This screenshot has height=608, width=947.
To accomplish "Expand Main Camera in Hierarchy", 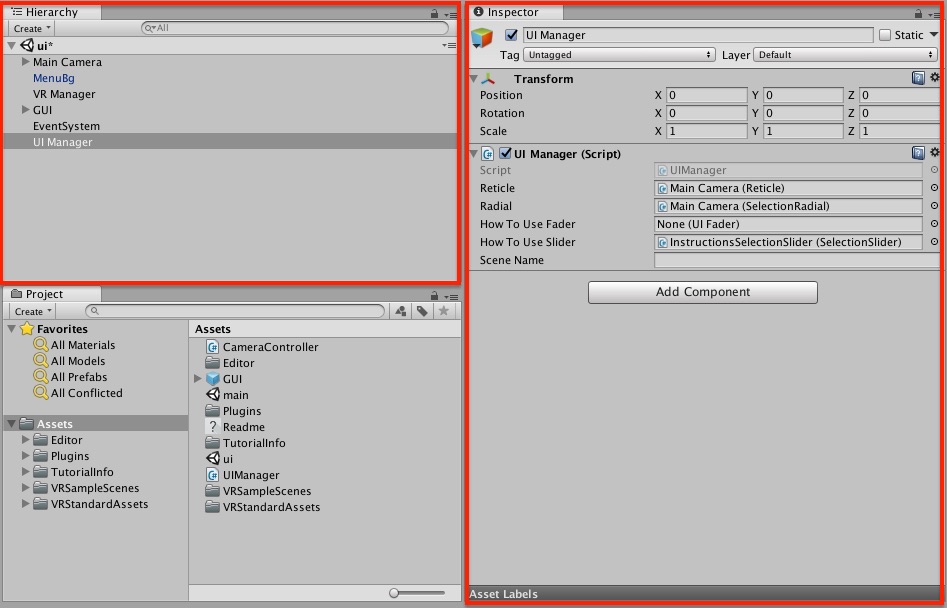I will (x=25, y=62).
